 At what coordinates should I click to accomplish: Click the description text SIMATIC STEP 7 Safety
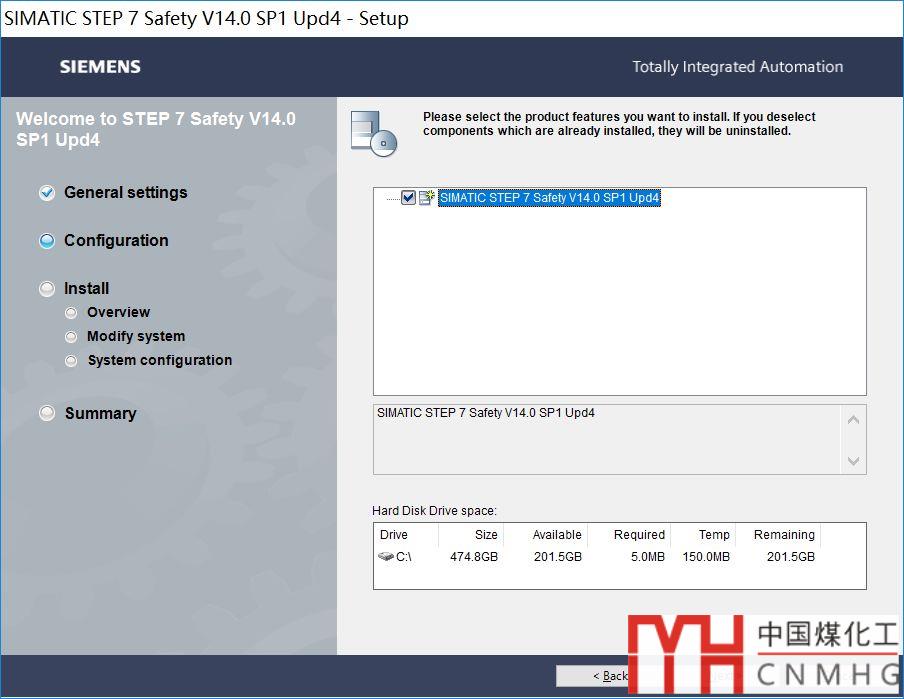(x=485, y=413)
